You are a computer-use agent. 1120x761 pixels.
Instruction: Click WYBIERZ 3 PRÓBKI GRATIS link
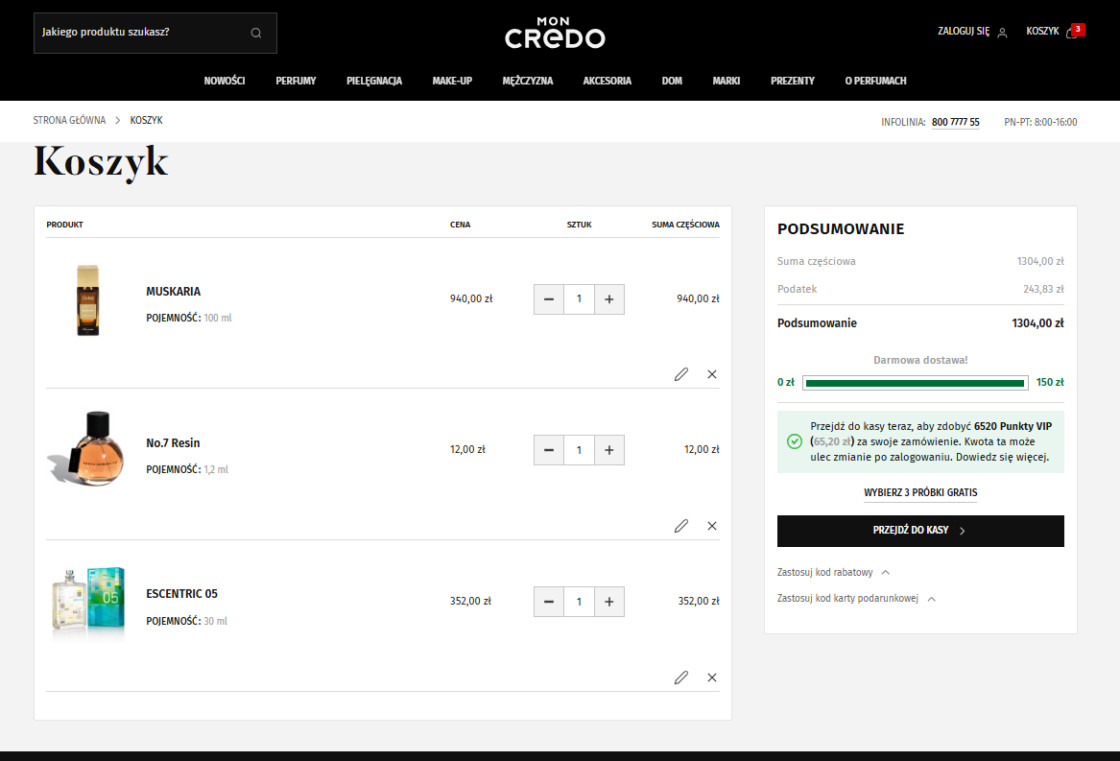[x=920, y=493]
